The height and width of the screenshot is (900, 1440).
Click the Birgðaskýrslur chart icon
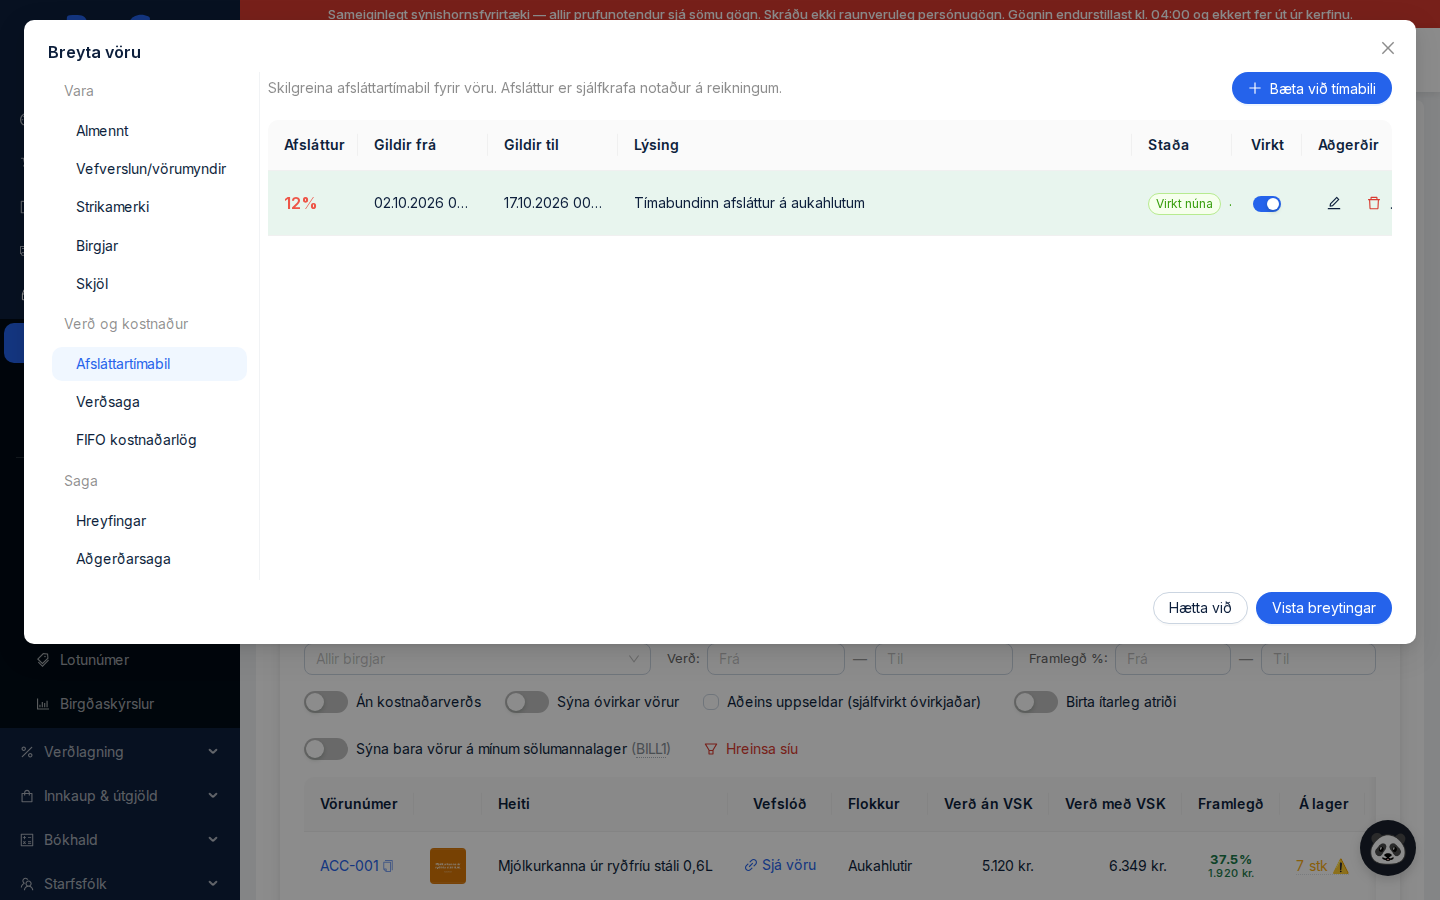pyautogui.click(x=43, y=704)
